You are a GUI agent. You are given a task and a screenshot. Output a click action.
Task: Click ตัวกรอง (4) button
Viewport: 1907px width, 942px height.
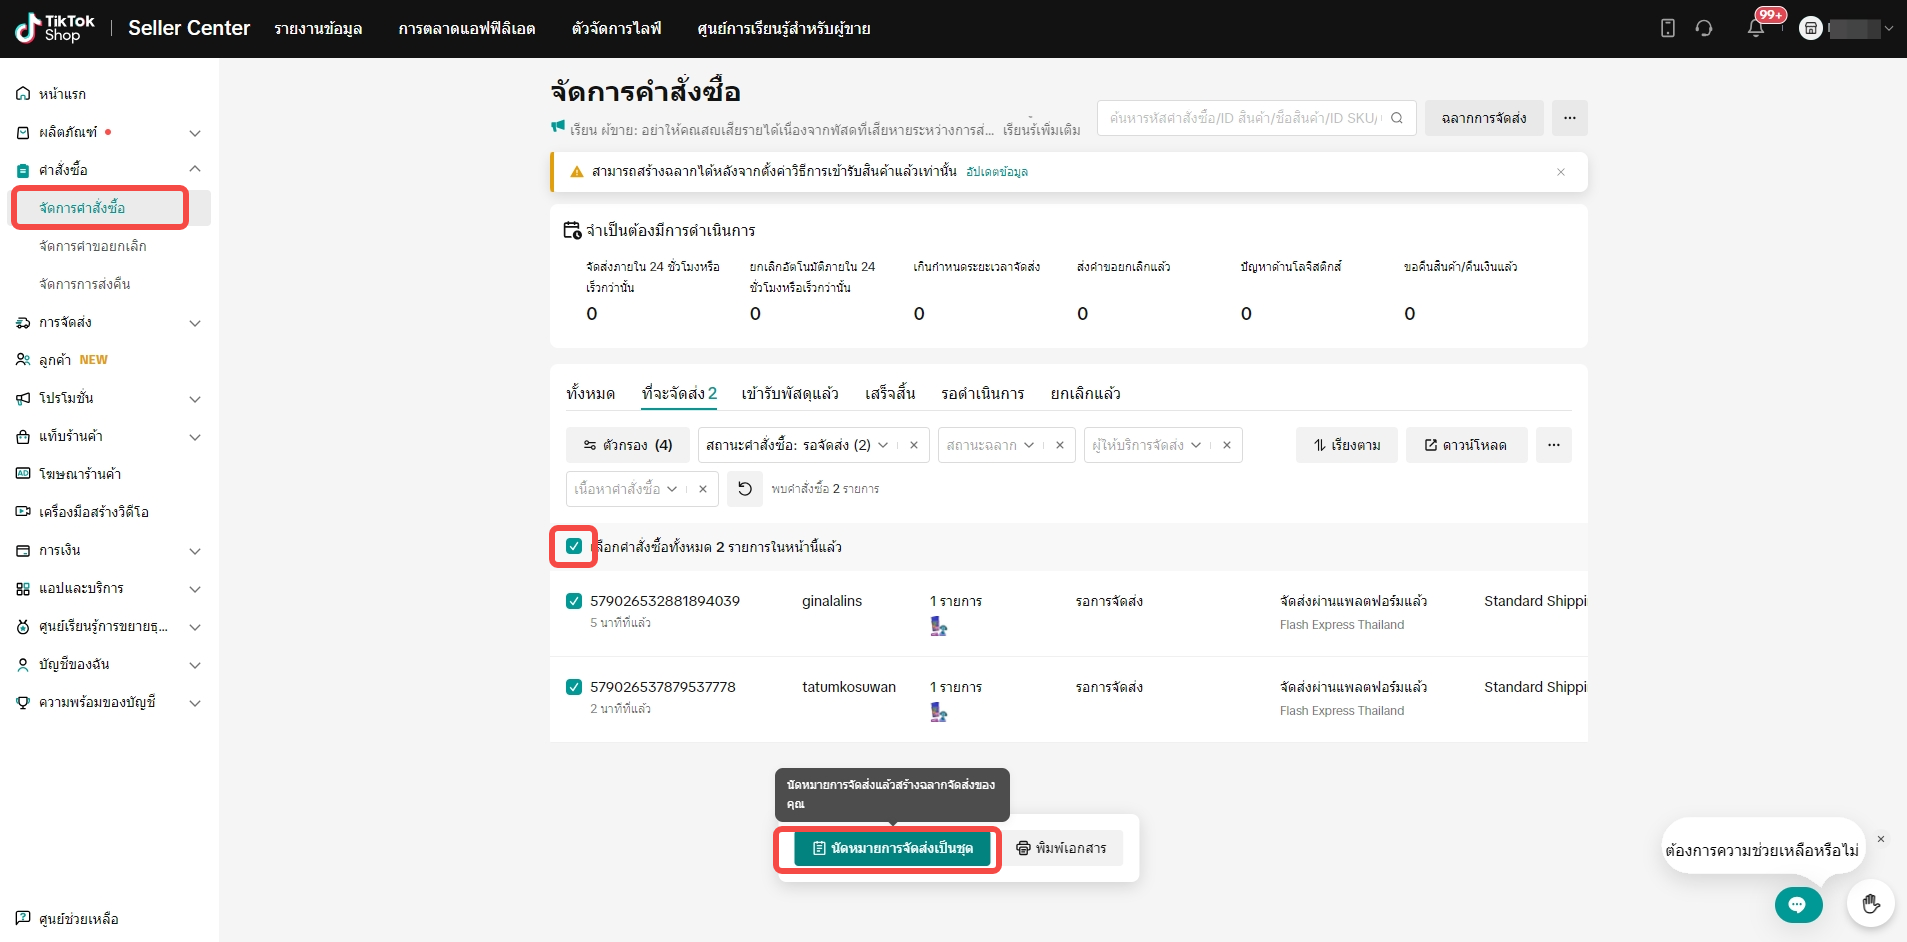[x=628, y=445]
